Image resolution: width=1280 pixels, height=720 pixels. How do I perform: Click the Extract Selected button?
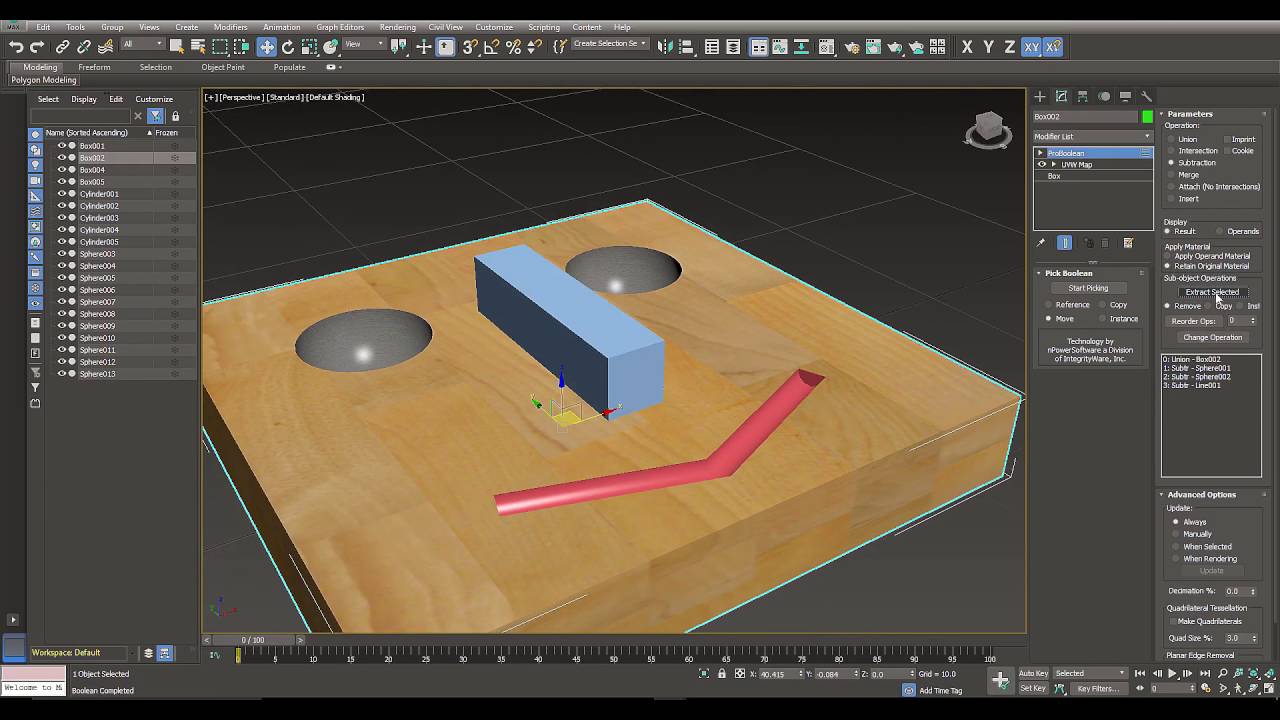(1212, 292)
